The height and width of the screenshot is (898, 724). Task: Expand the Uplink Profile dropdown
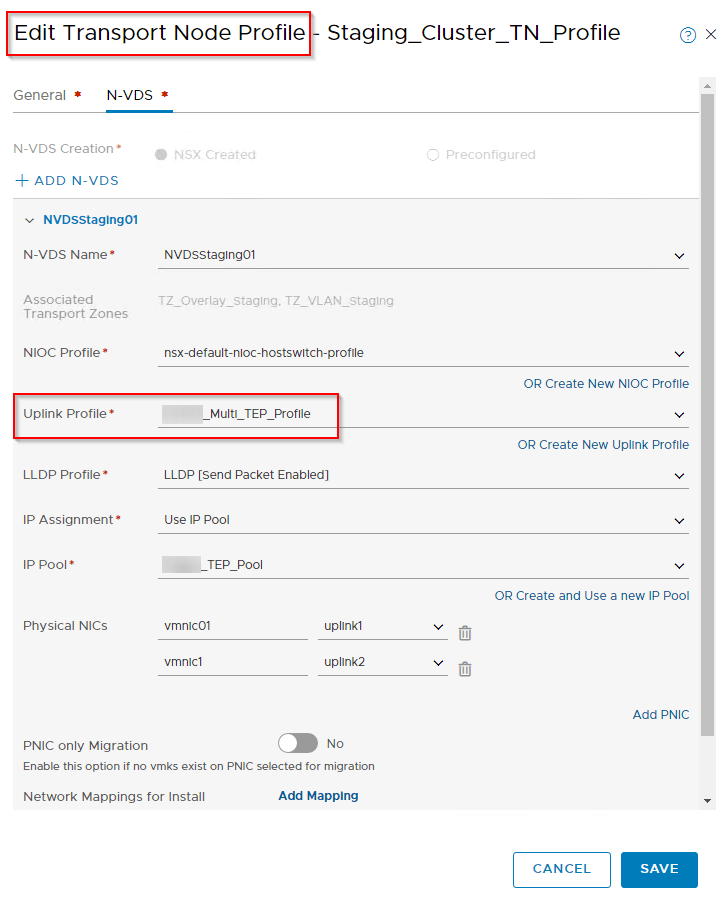(680, 415)
